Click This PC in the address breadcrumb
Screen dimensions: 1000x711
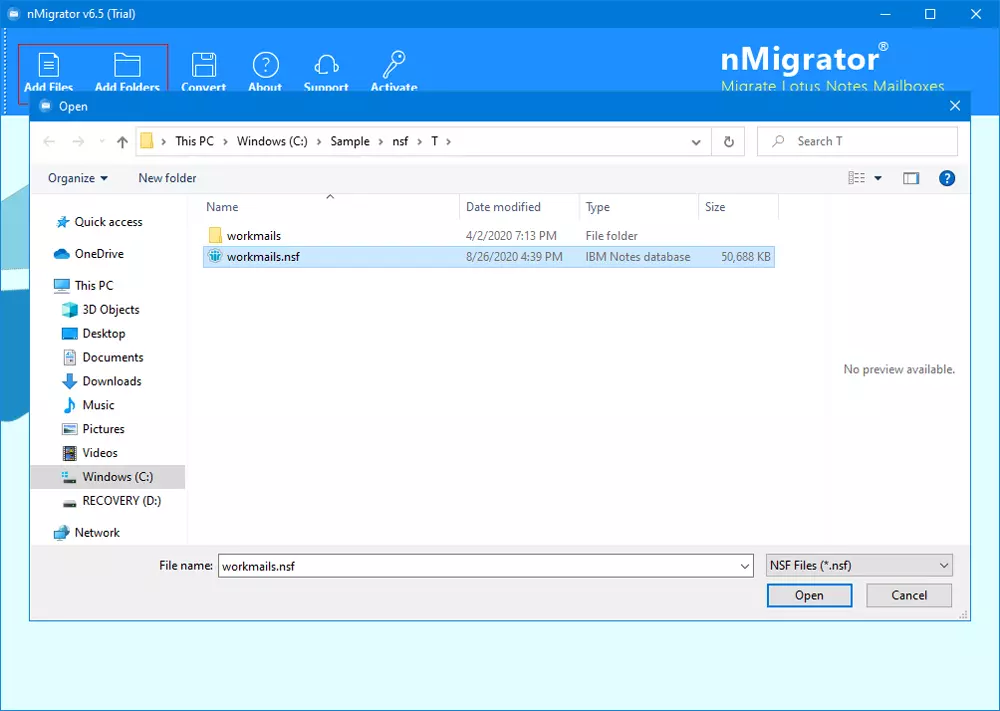(195, 142)
